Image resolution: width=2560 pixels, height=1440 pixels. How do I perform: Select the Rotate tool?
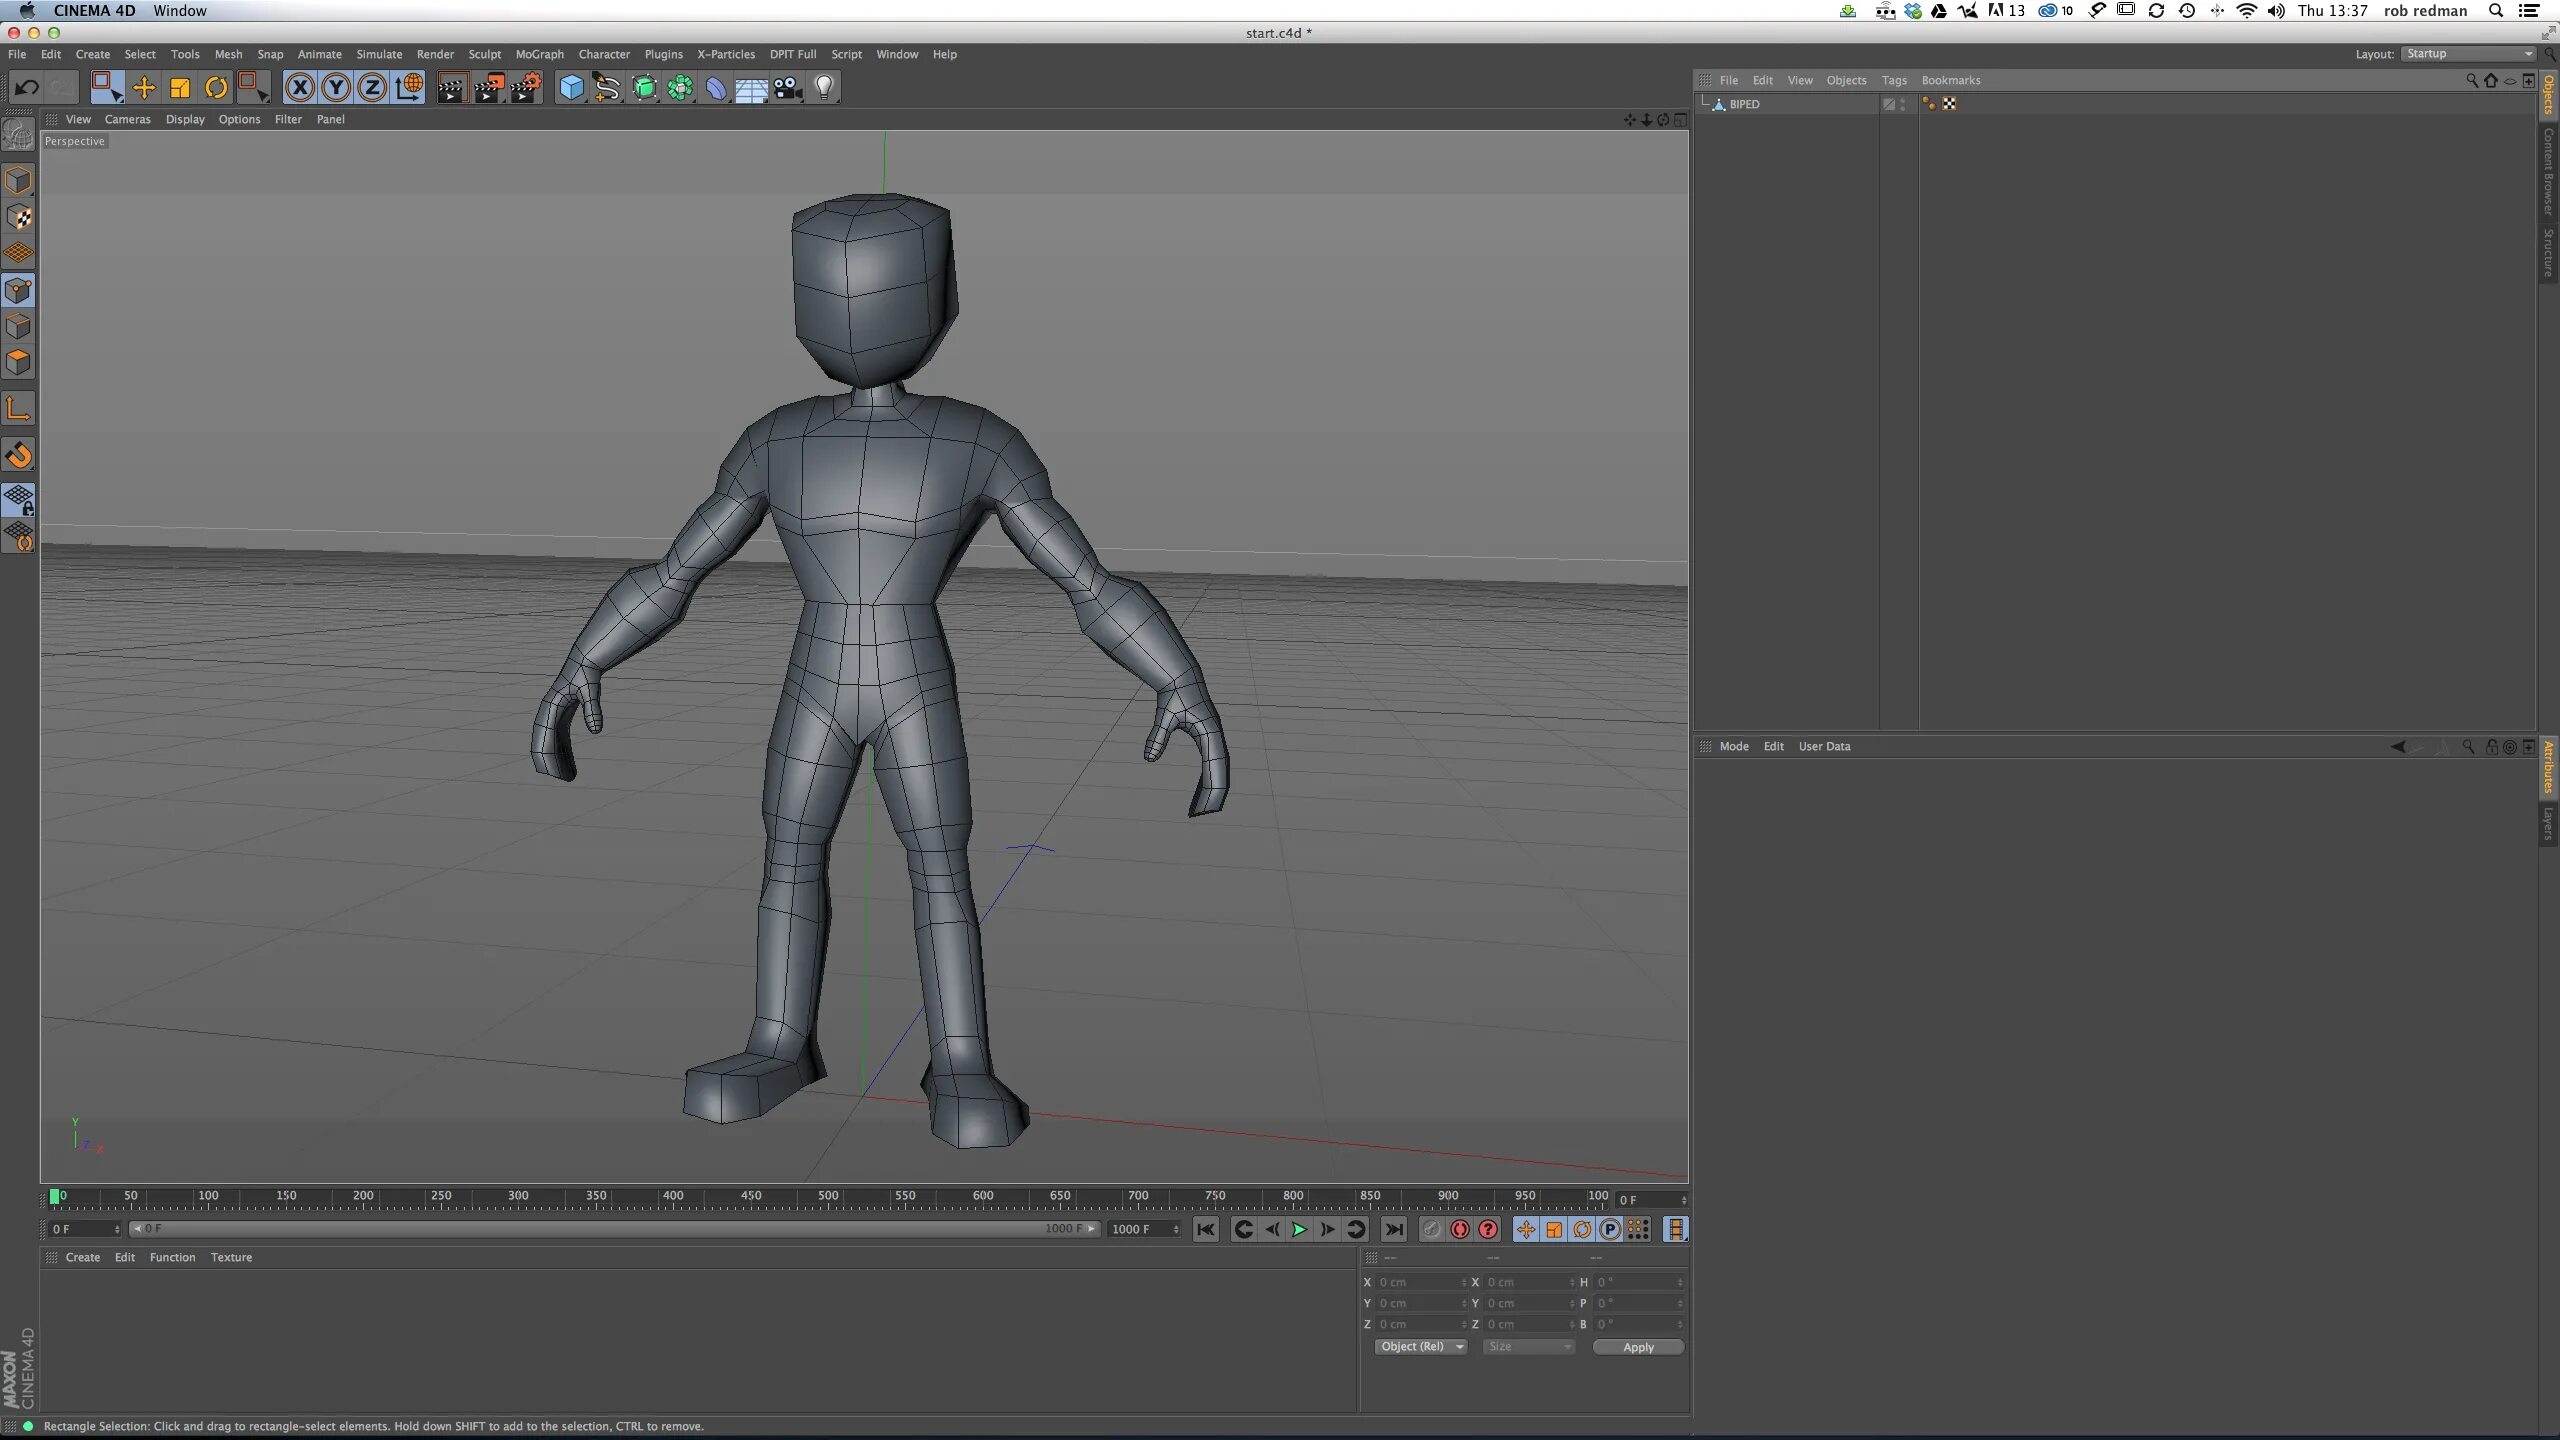(x=215, y=88)
